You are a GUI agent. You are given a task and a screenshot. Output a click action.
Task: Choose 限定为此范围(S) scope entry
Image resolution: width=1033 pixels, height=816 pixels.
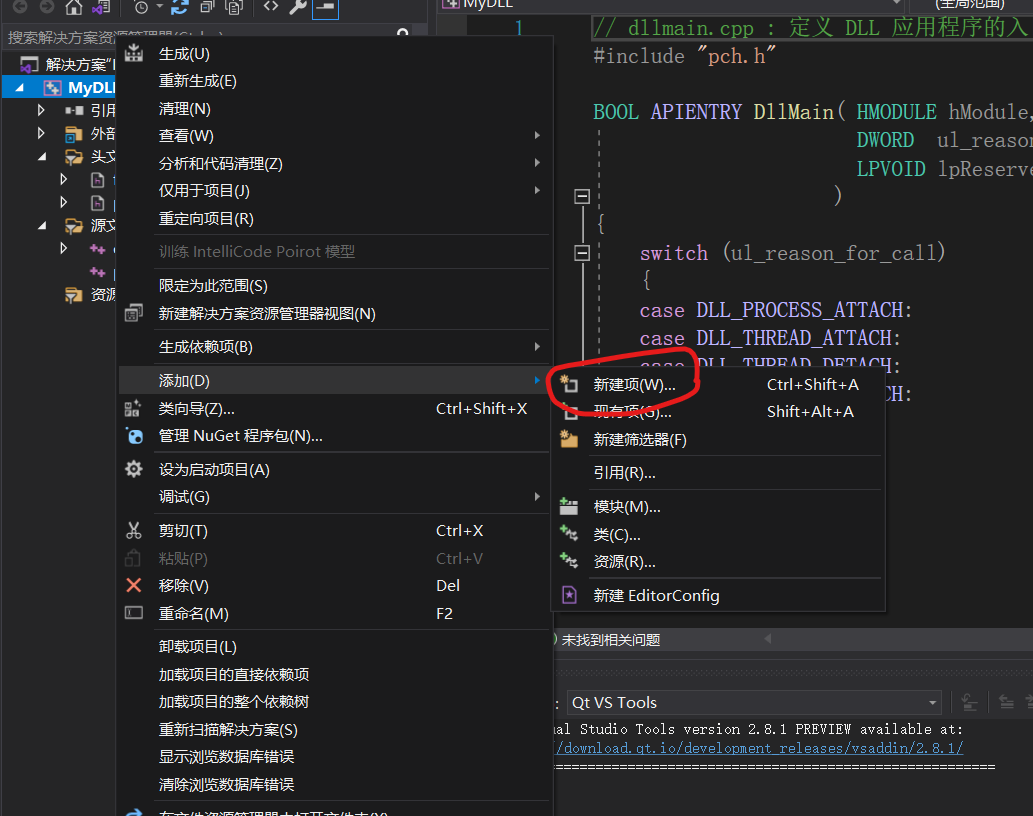click(213, 286)
